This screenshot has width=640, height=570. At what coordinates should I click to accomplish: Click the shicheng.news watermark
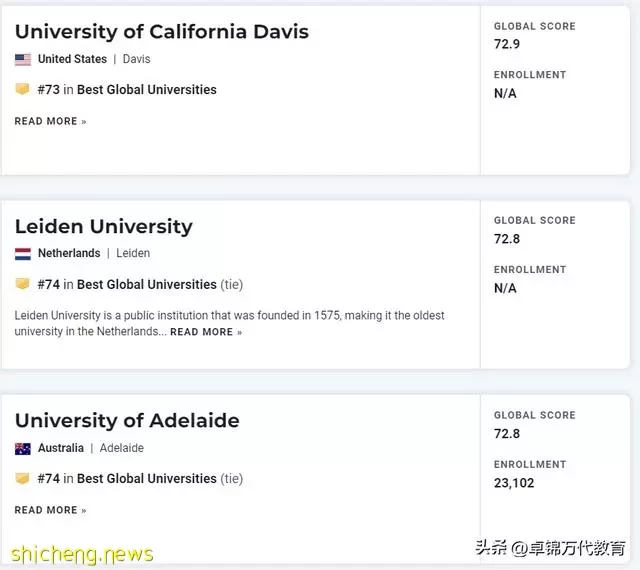click(82, 554)
